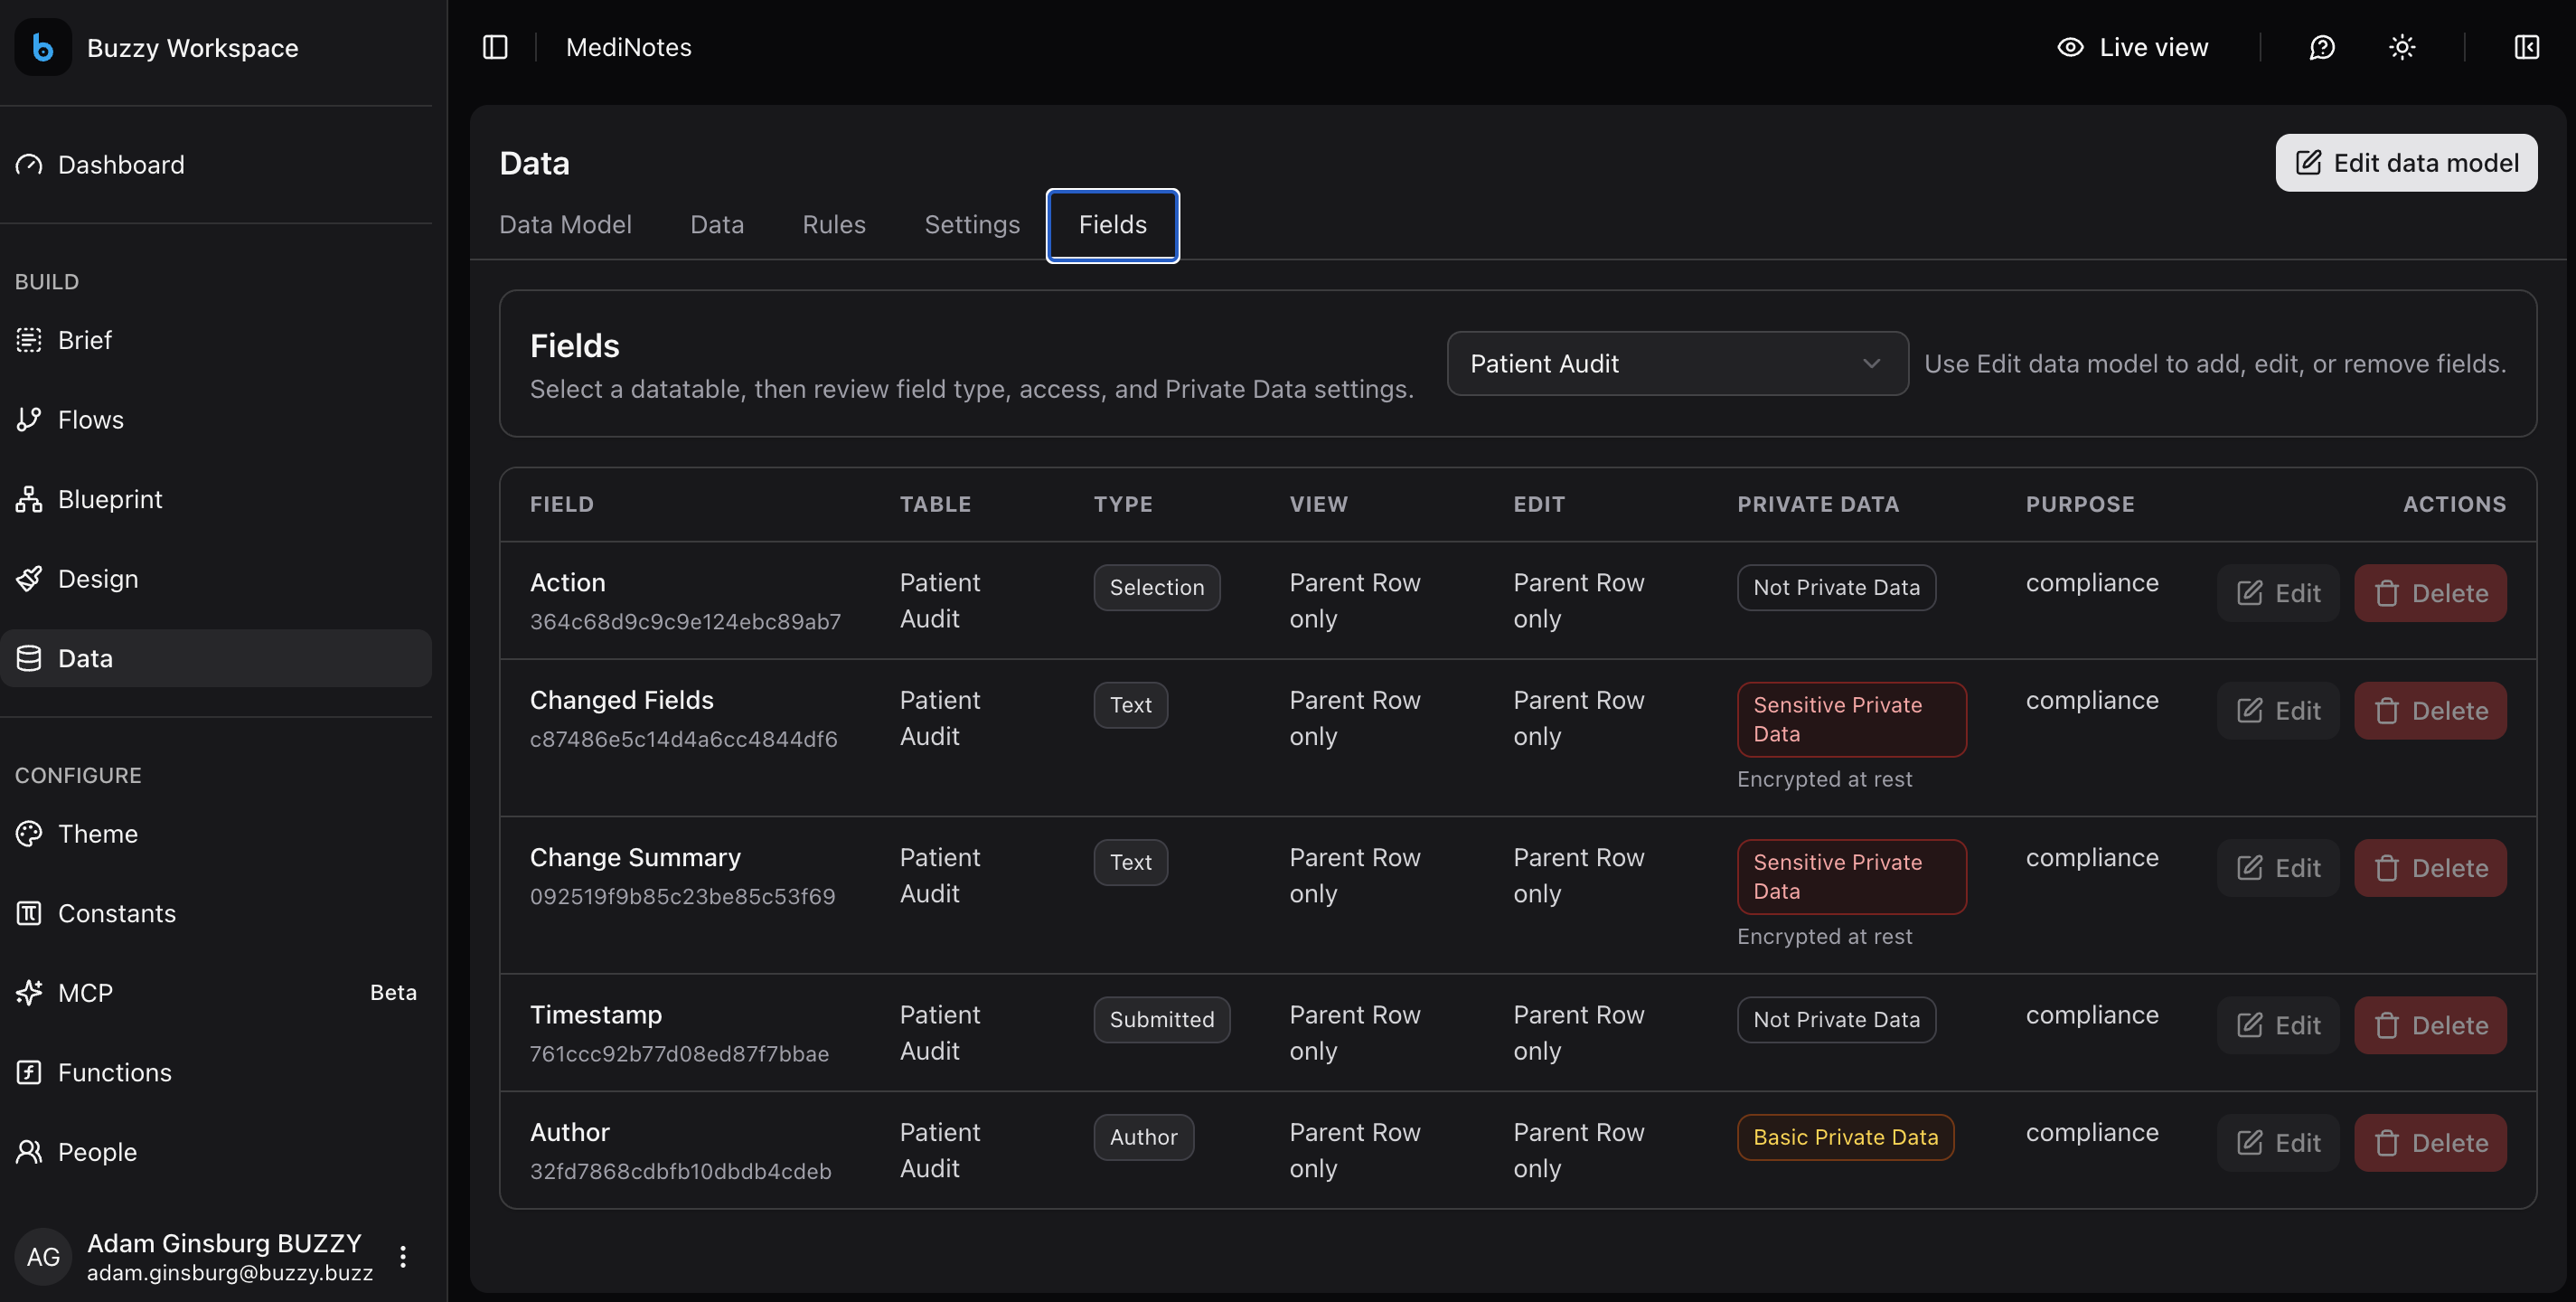The width and height of the screenshot is (2576, 1302).
Task: Open Brief in the sidebar
Action: pyautogui.click(x=216, y=340)
